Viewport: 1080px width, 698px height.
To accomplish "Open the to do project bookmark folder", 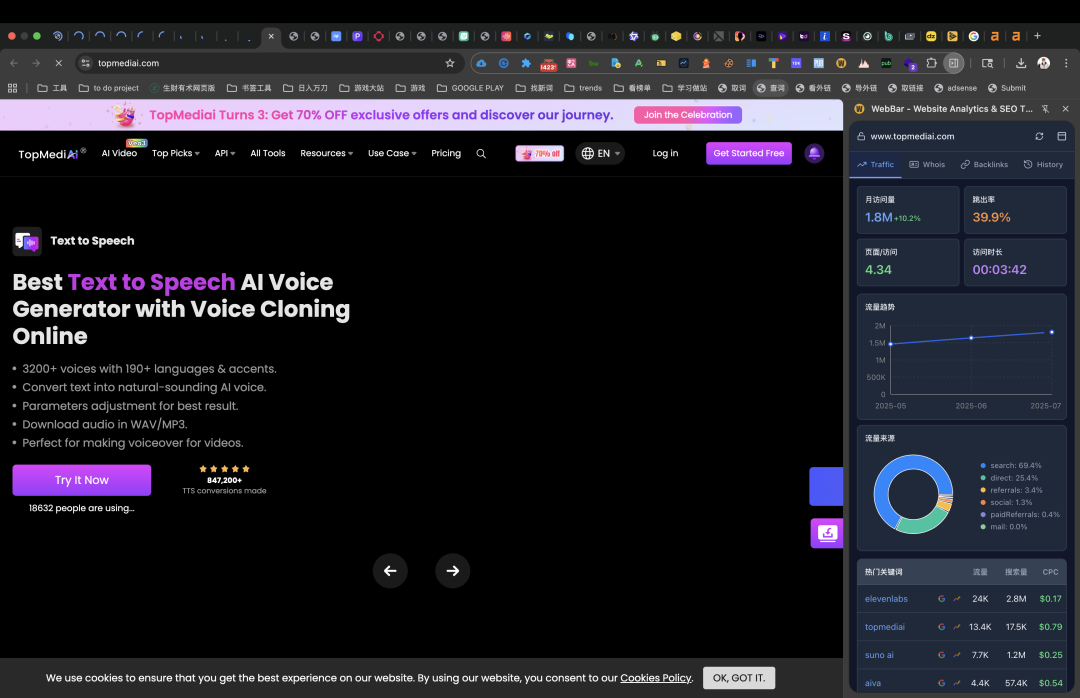I will [109, 88].
